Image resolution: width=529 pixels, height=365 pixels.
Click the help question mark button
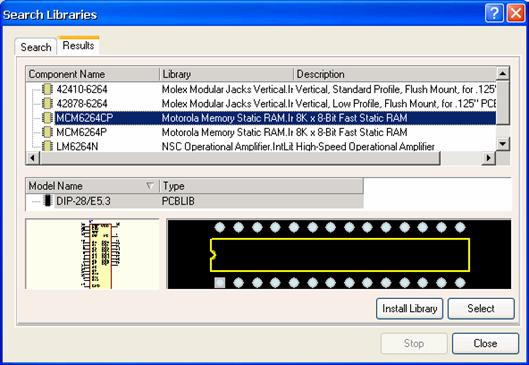494,13
